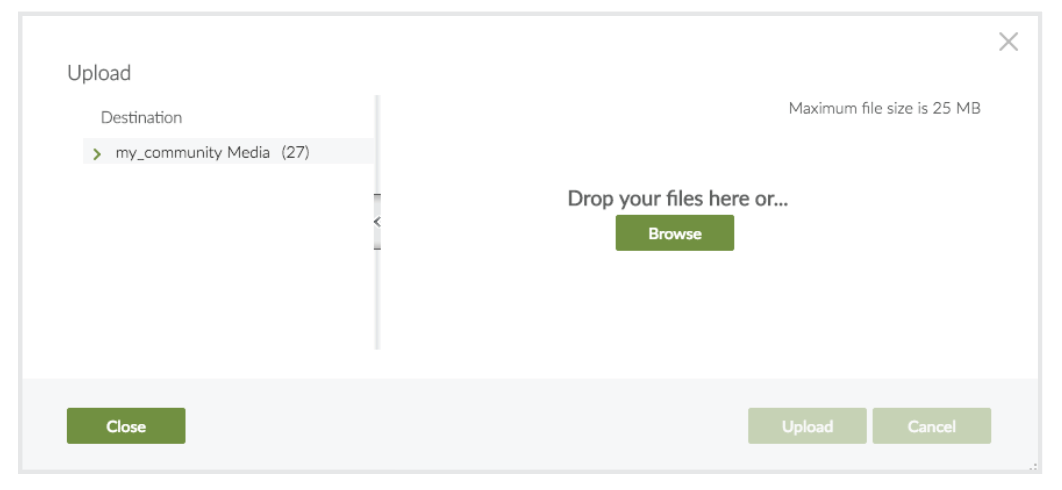Screen dimensions: 1062x490
Task: Expand the my_community Media folder chevron
Action: pos(97,154)
